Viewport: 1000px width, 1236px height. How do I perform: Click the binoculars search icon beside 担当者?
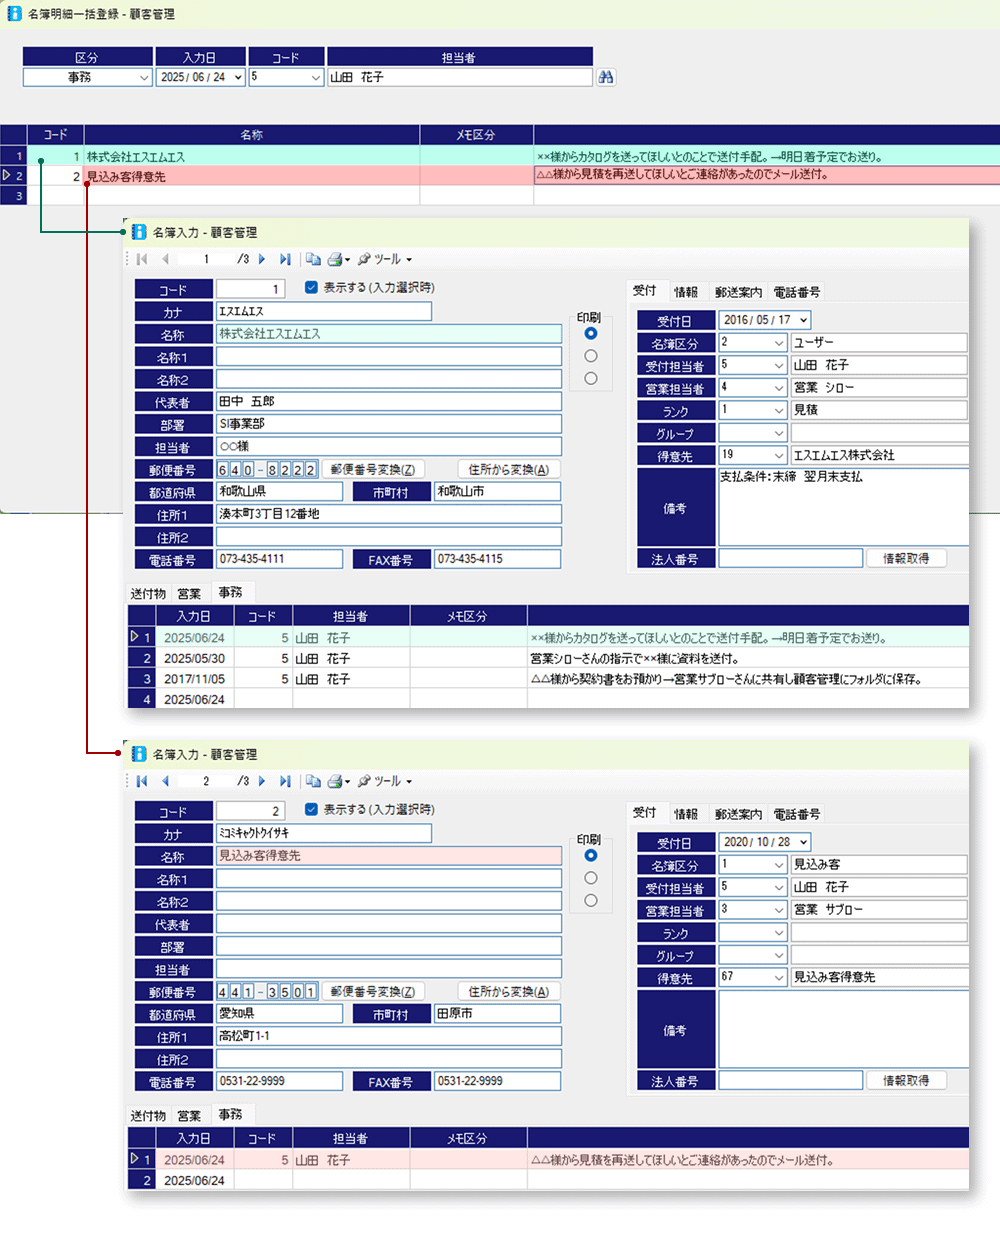coord(606,77)
